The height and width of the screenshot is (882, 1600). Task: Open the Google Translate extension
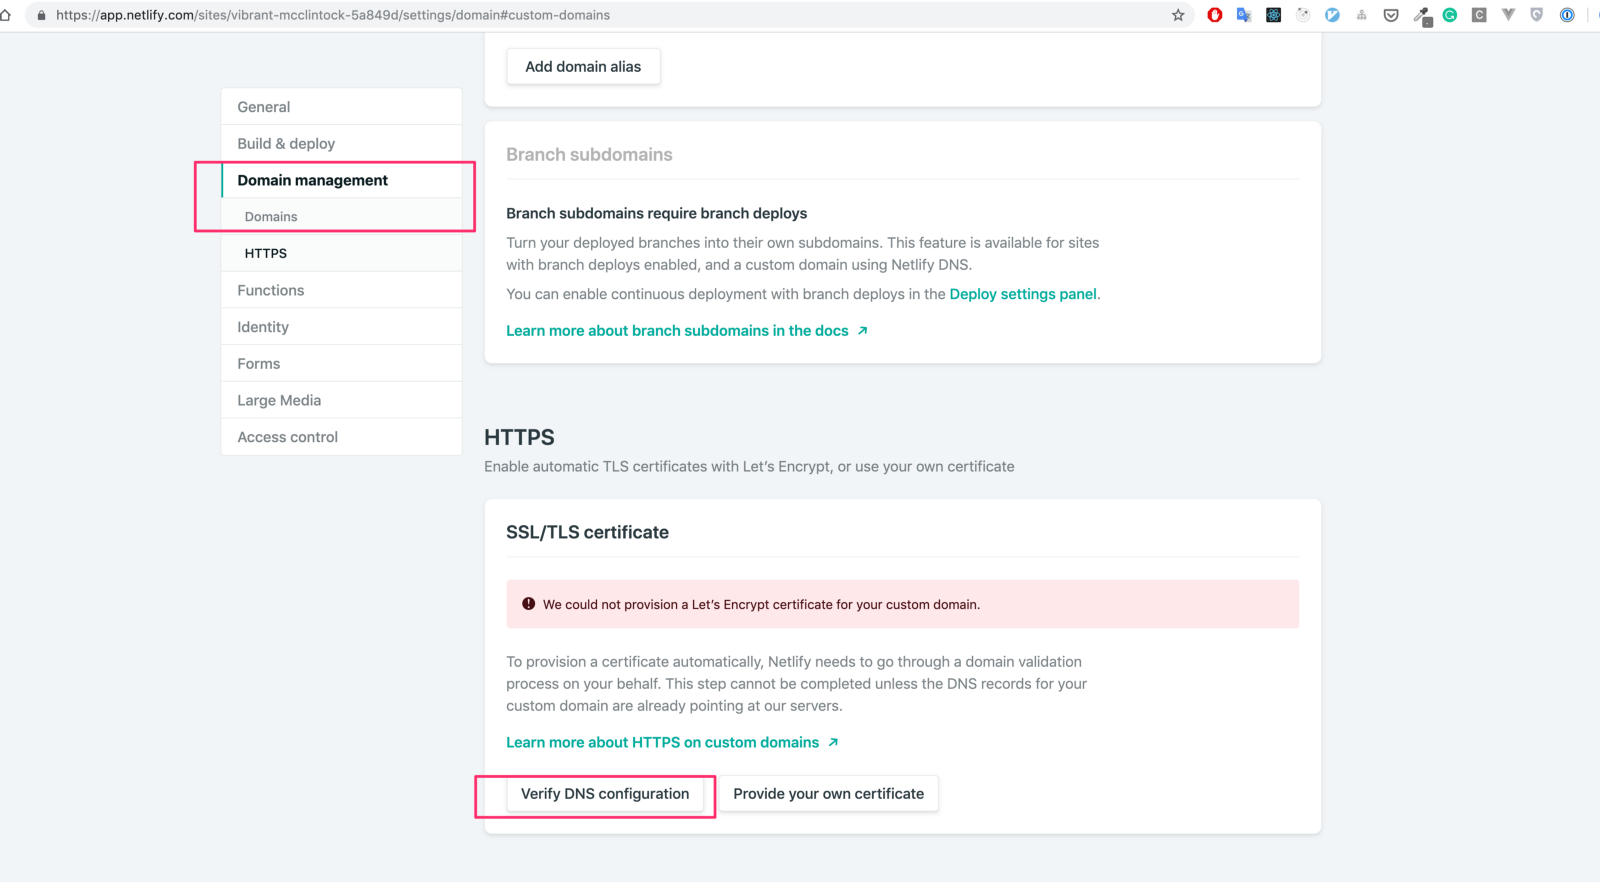coord(1244,15)
